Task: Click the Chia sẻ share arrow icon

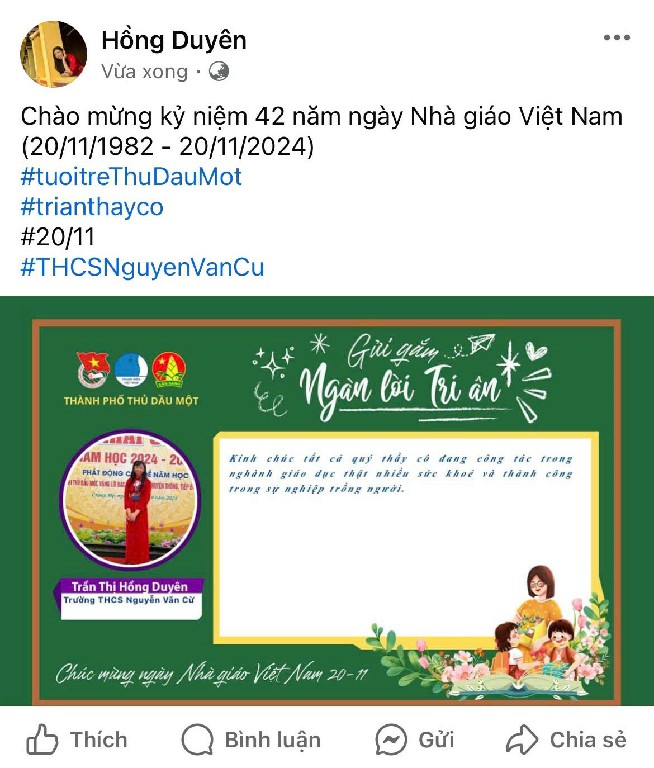Action: 522,739
